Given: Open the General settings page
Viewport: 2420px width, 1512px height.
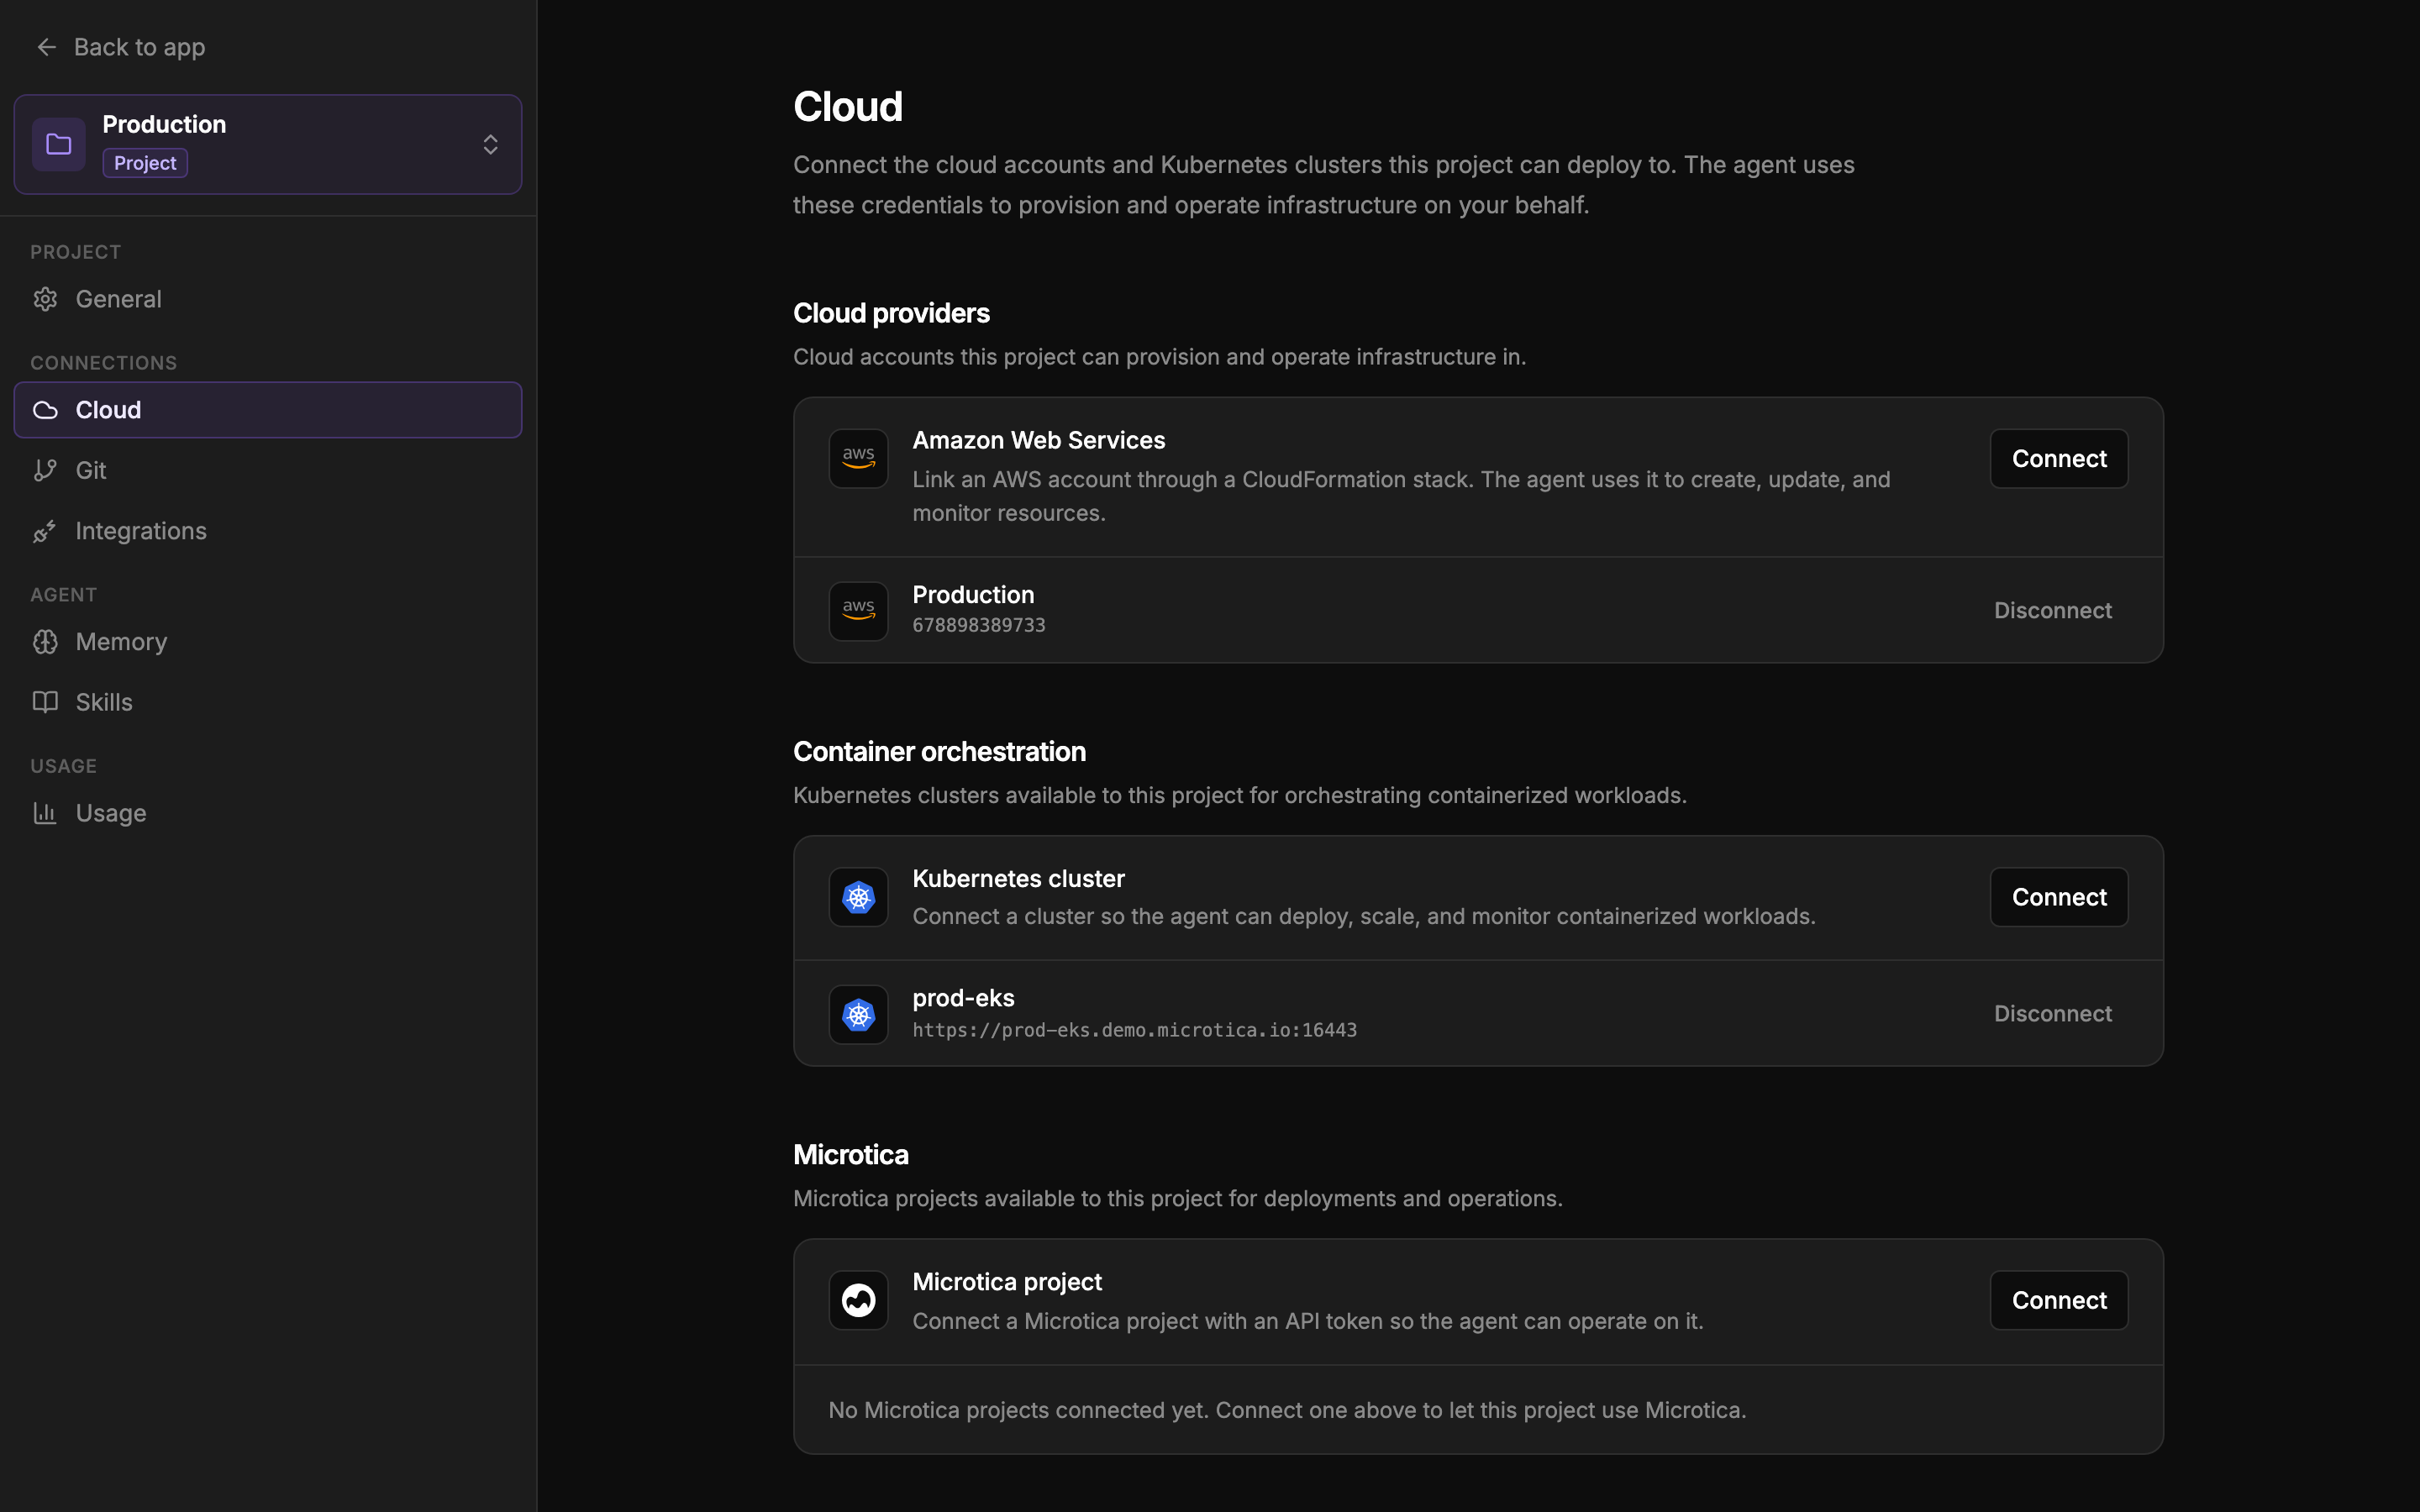Looking at the screenshot, I should (268, 299).
